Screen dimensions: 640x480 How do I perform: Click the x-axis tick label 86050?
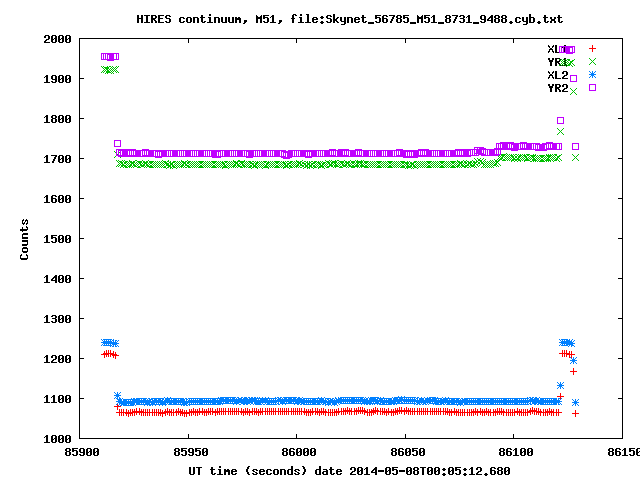[408, 452]
